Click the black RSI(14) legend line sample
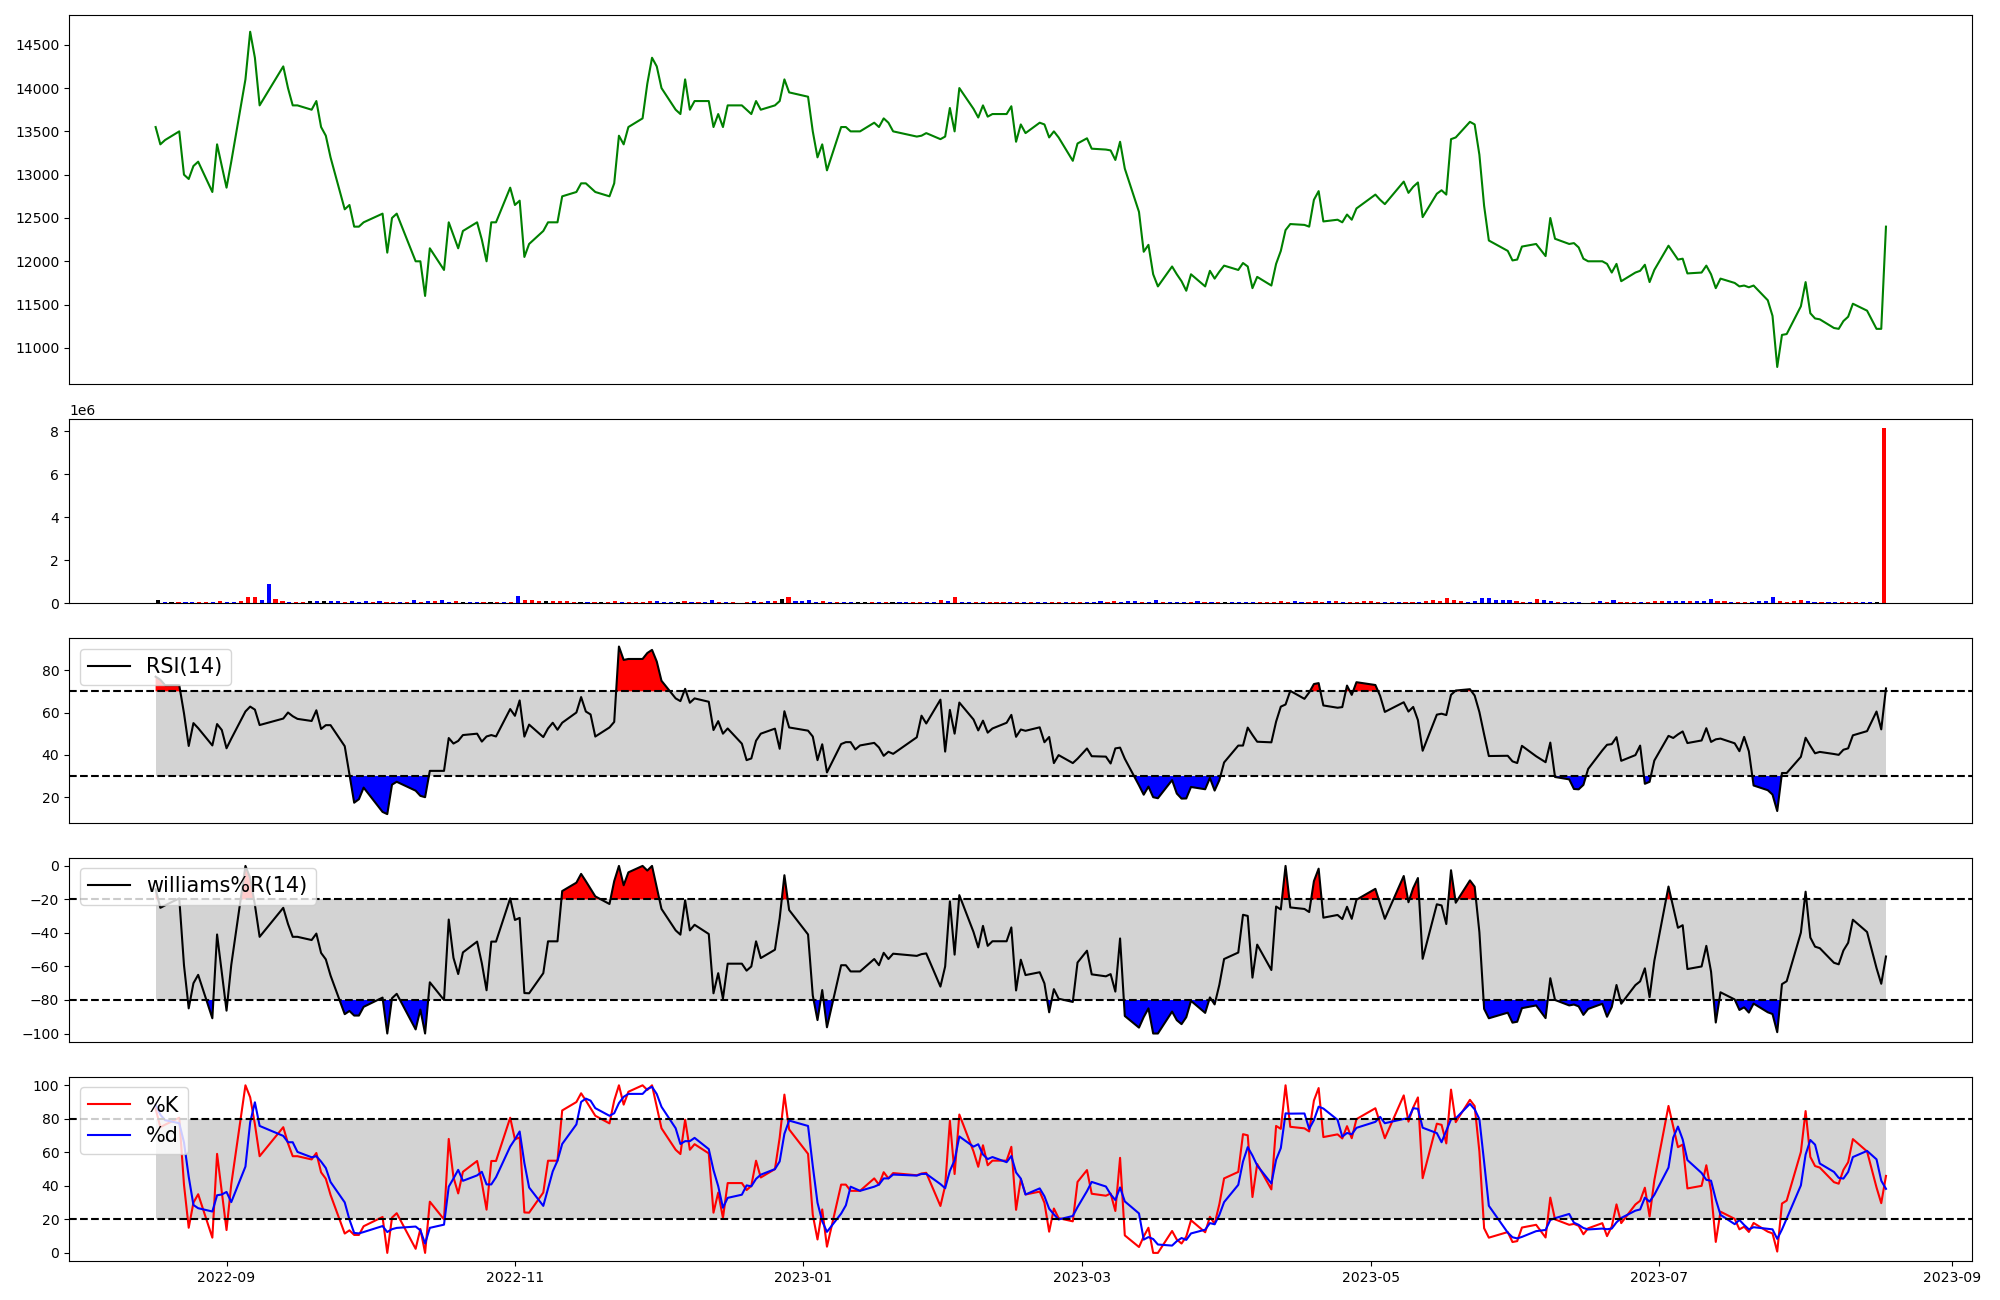Screen dimensions: 2000x1300 click(x=110, y=666)
